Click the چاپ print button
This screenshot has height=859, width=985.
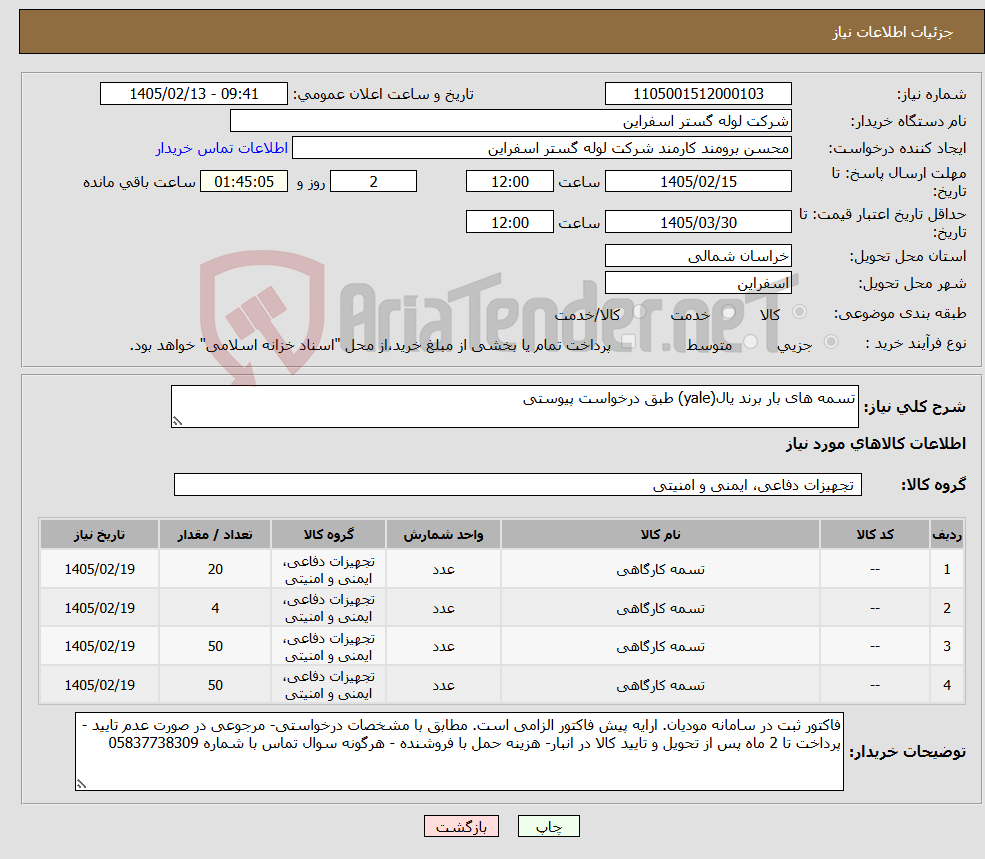click(x=548, y=826)
